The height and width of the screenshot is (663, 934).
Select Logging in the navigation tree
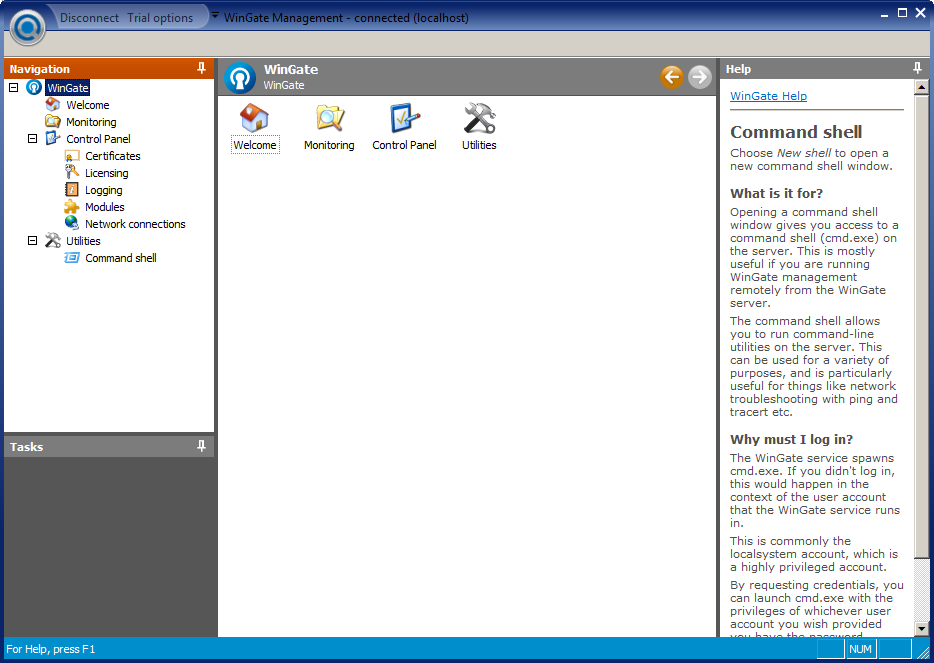coord(104,190)
